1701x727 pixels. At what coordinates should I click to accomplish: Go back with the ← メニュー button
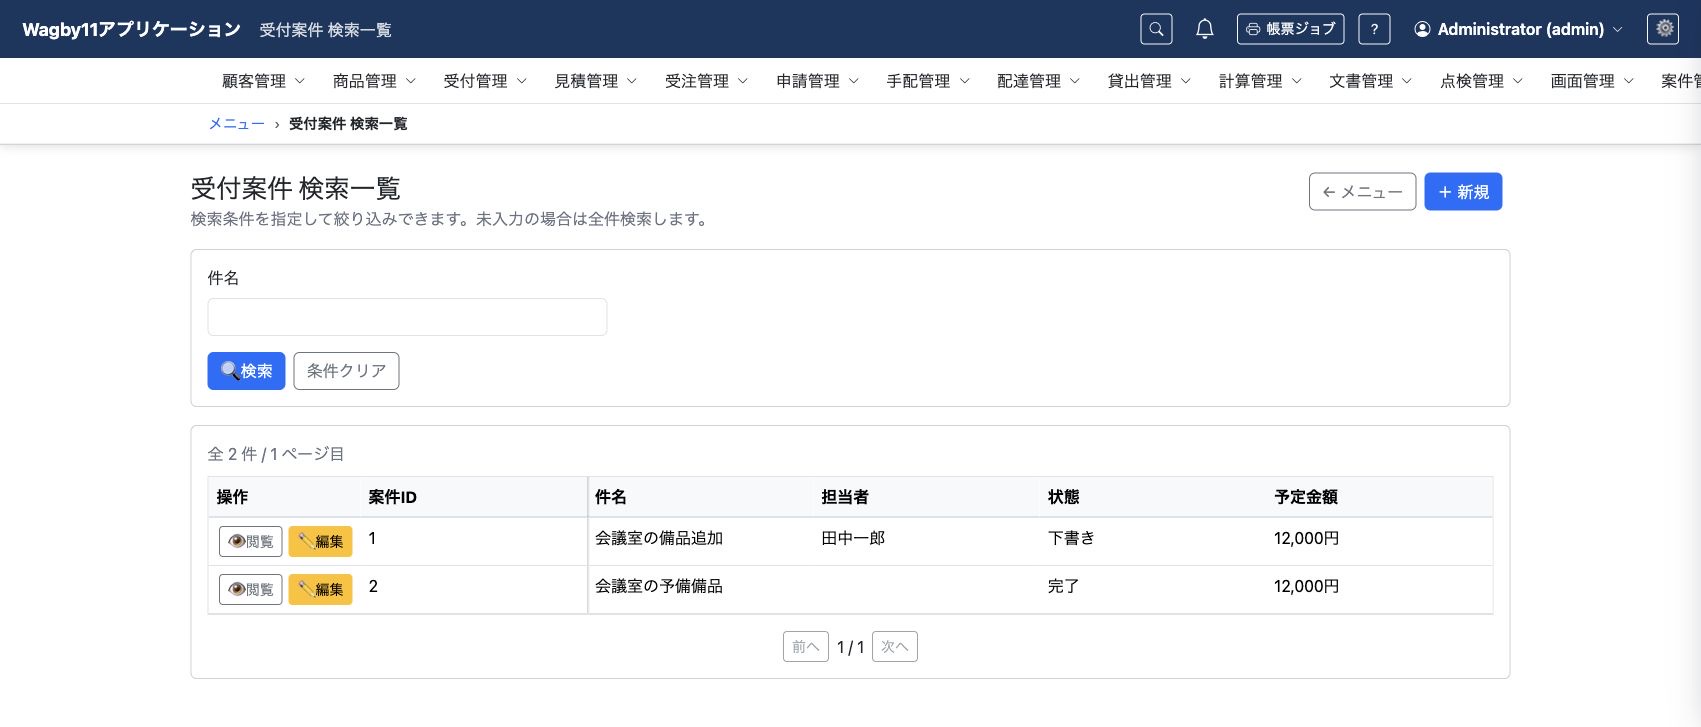coord(1362,192)
